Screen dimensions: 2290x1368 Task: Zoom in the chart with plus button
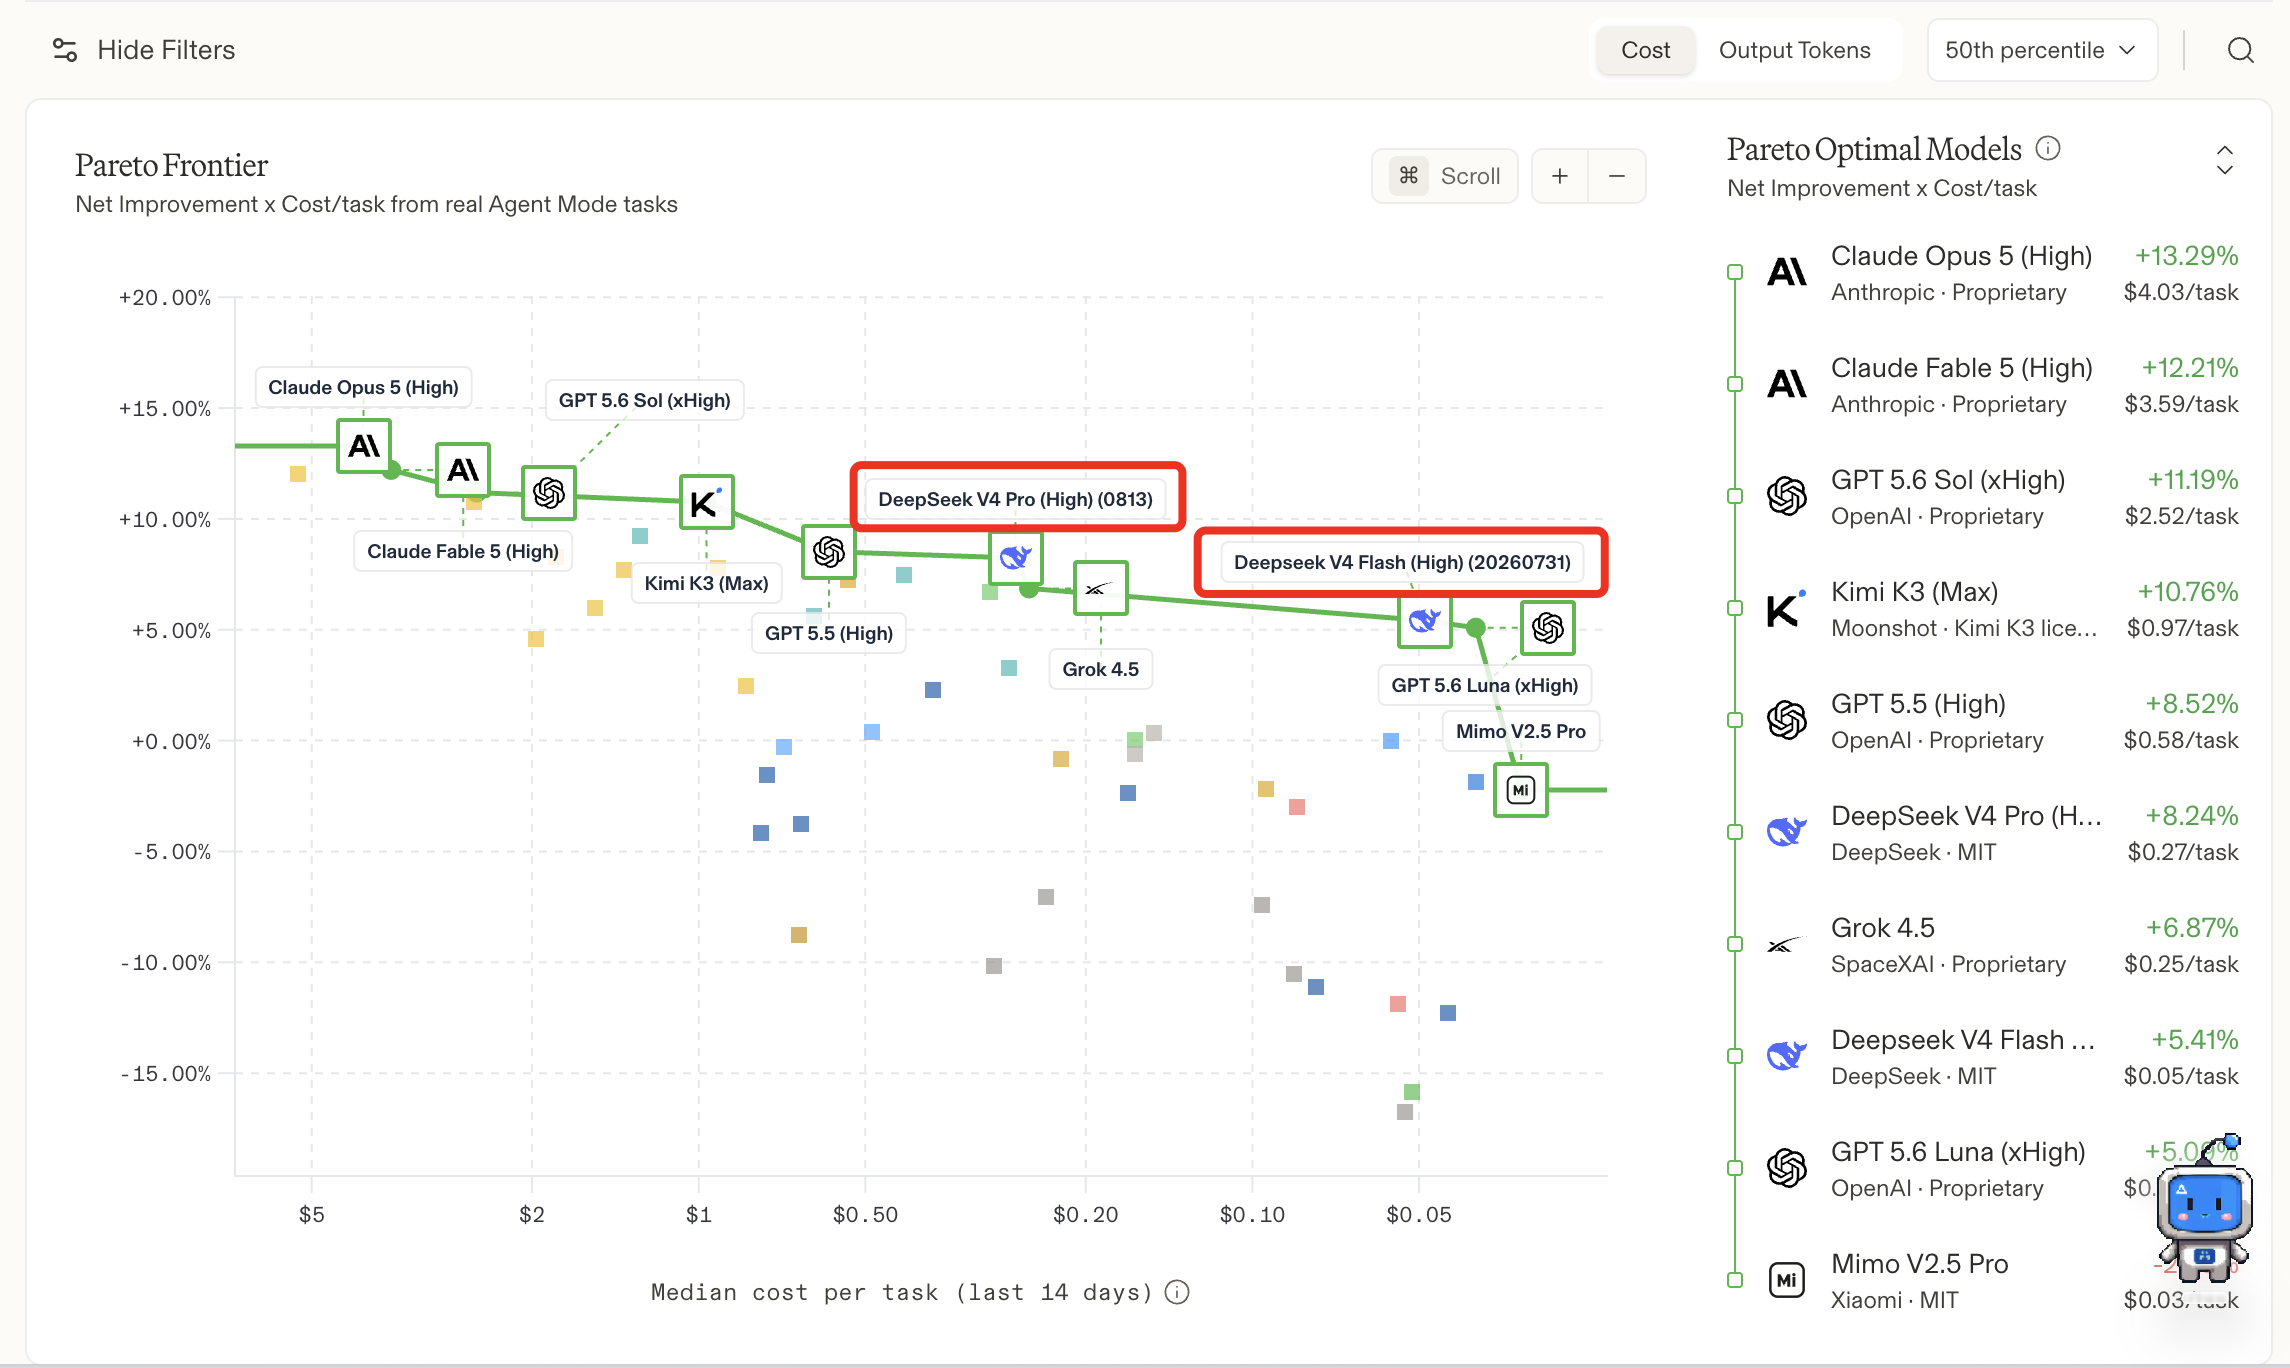pos(1560,176)
